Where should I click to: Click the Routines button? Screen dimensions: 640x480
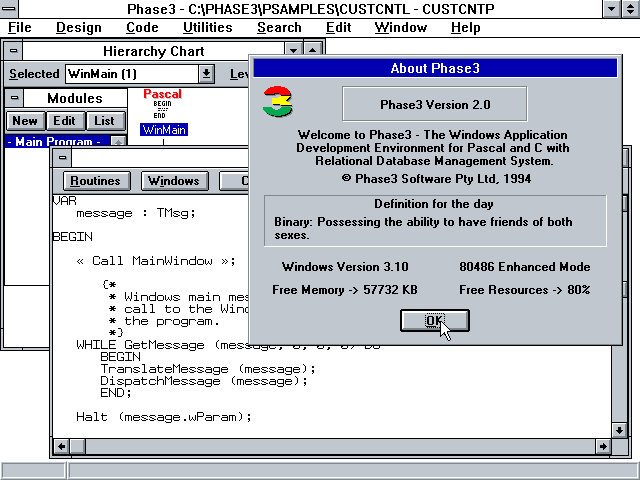coord(96,181)
